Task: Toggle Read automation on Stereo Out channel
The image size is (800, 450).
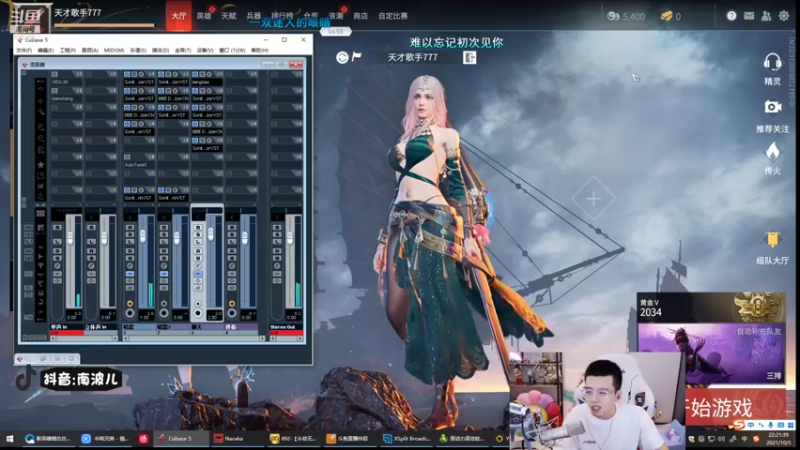Action: [277, 251]
